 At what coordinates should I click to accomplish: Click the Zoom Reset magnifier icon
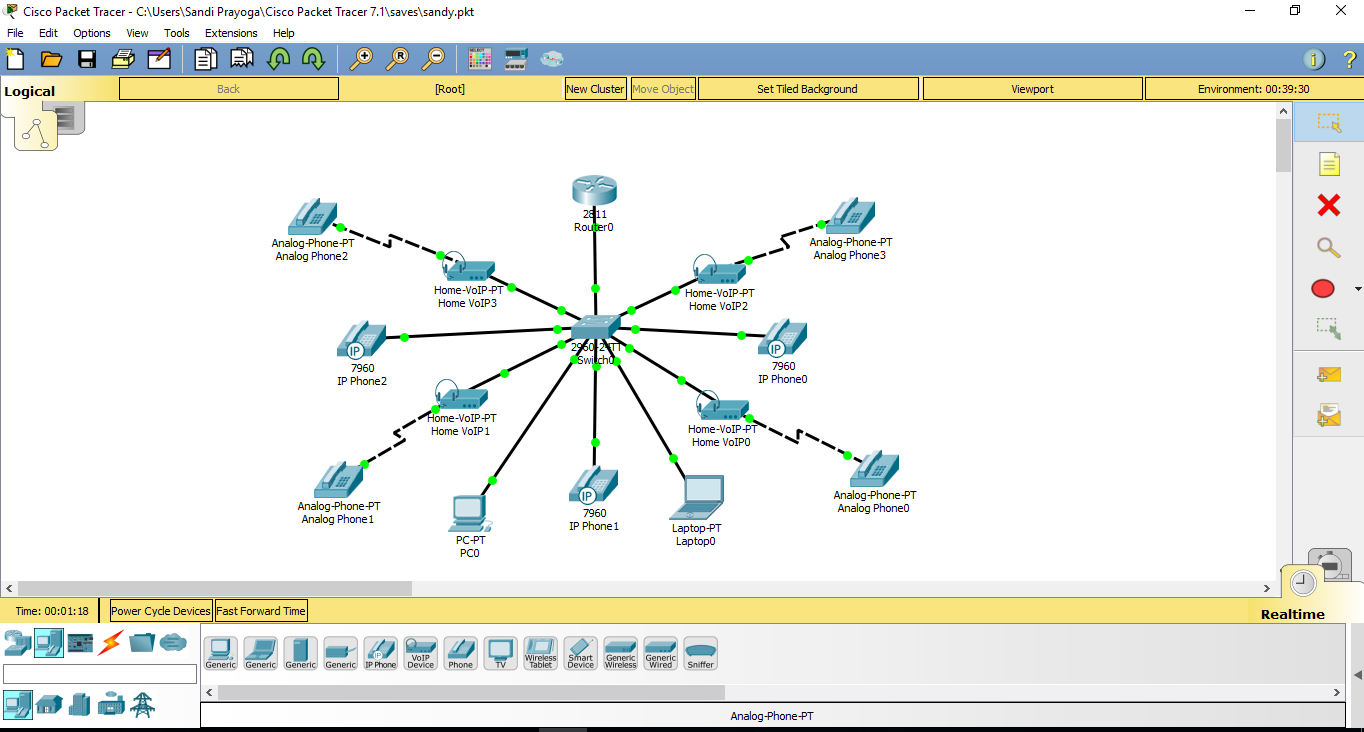(x=397, y=59)
